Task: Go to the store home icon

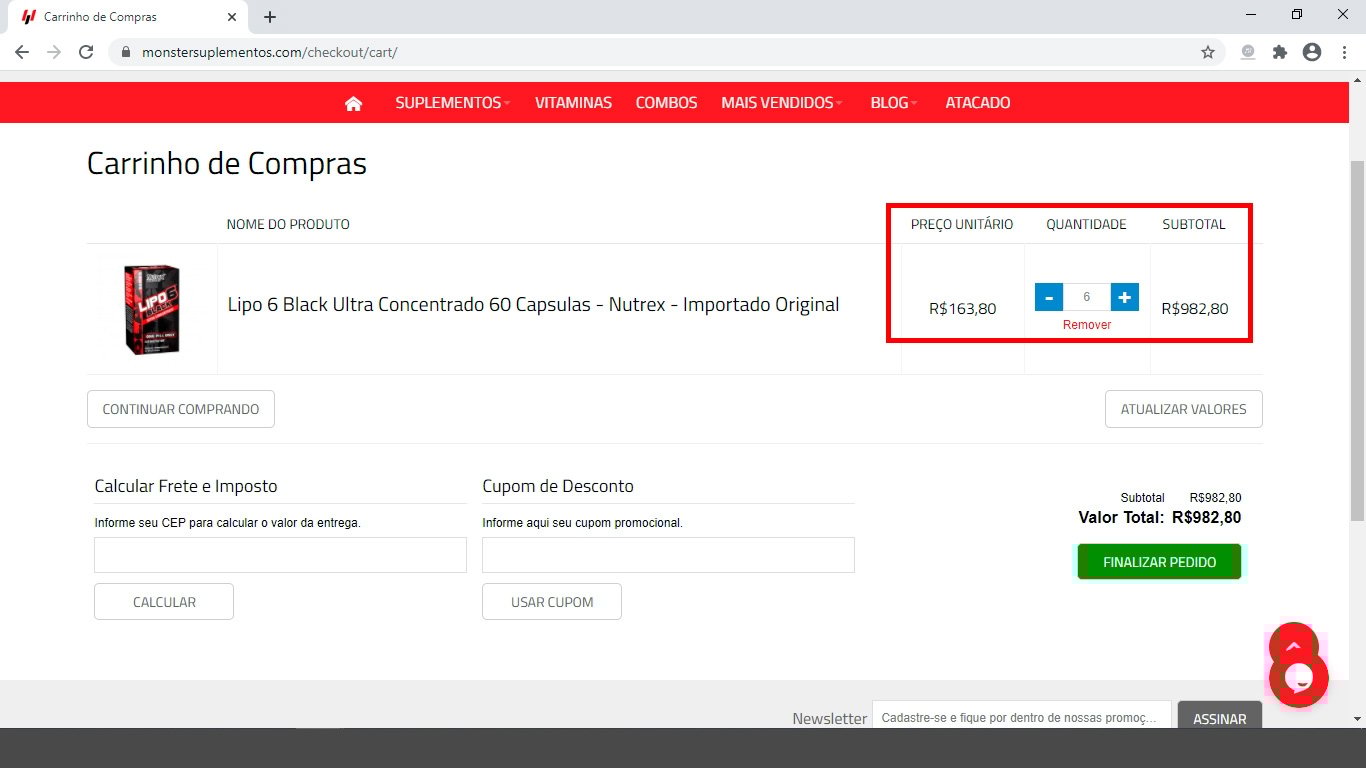Action: 353,103
